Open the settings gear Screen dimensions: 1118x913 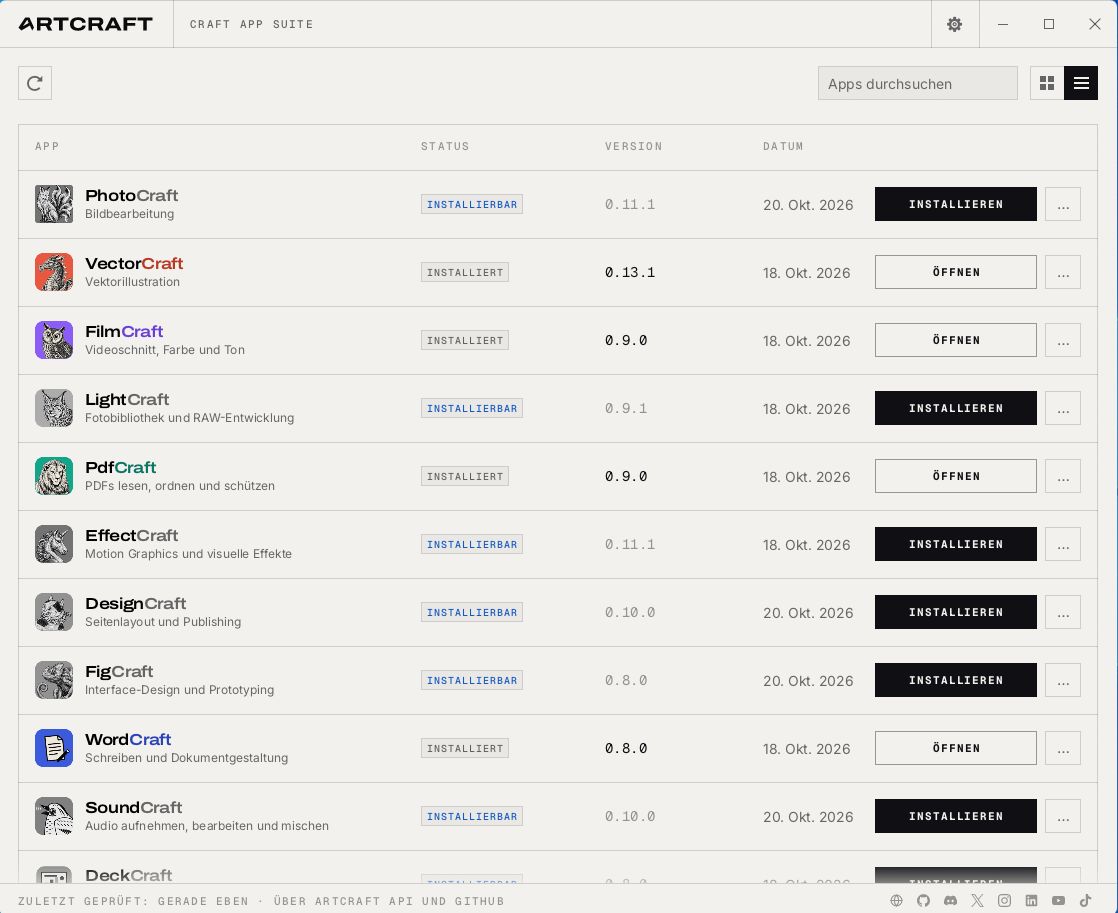(x=955, y=24)
